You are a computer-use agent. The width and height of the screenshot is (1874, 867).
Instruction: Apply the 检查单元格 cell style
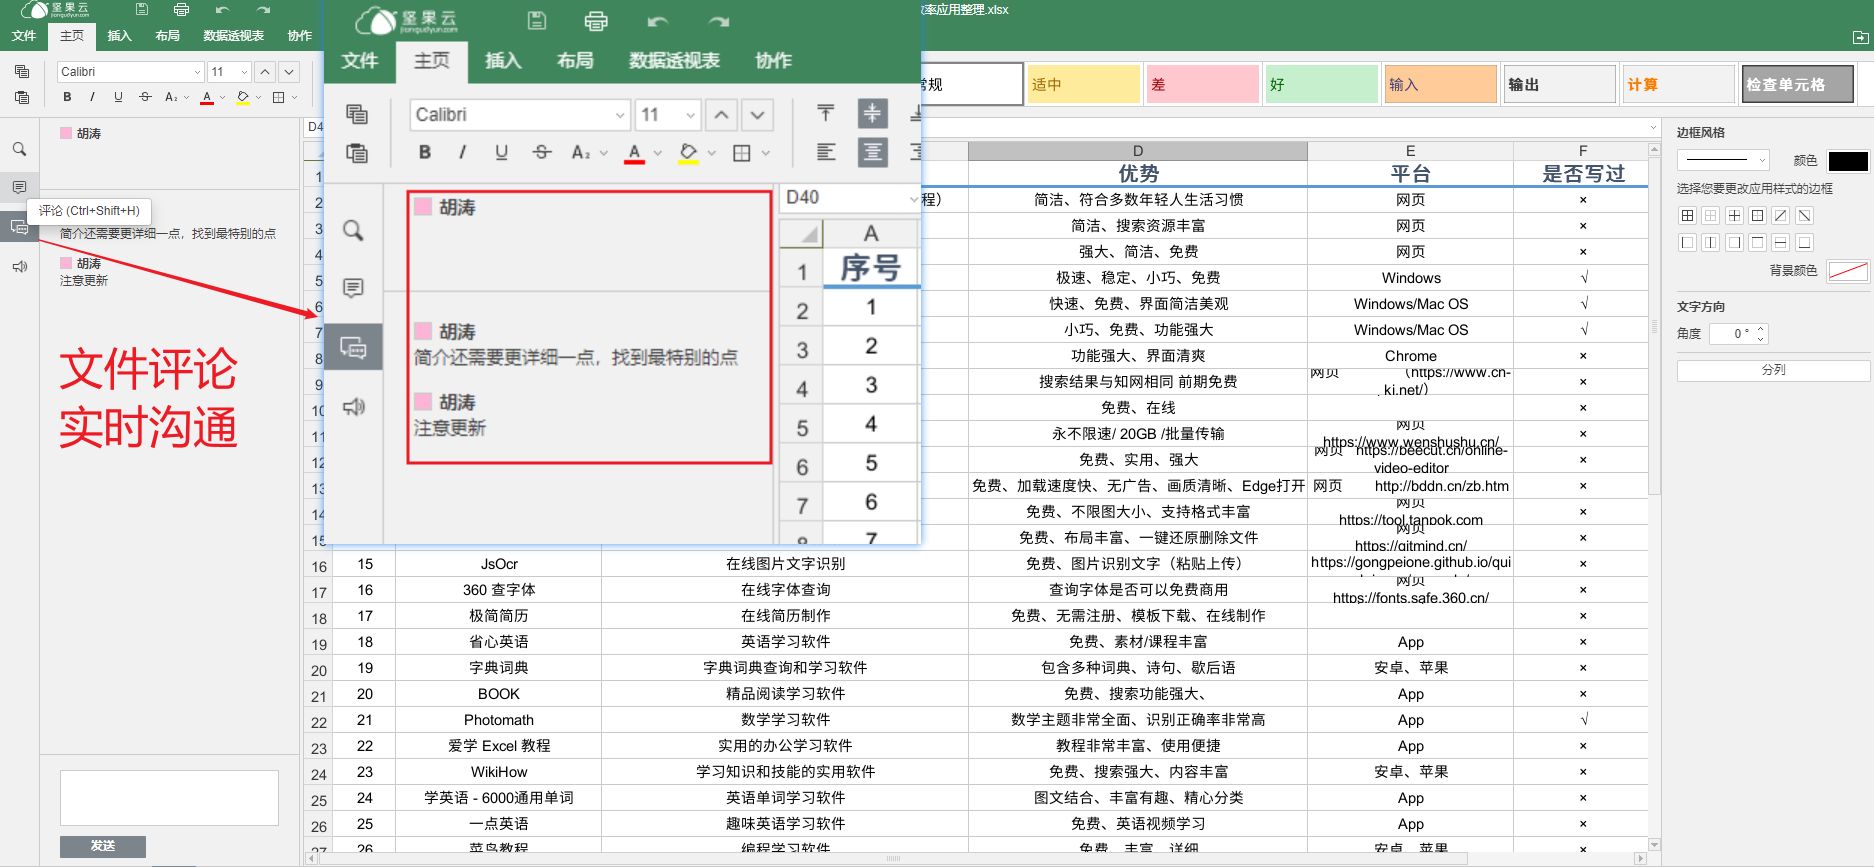pos(1798,84)
